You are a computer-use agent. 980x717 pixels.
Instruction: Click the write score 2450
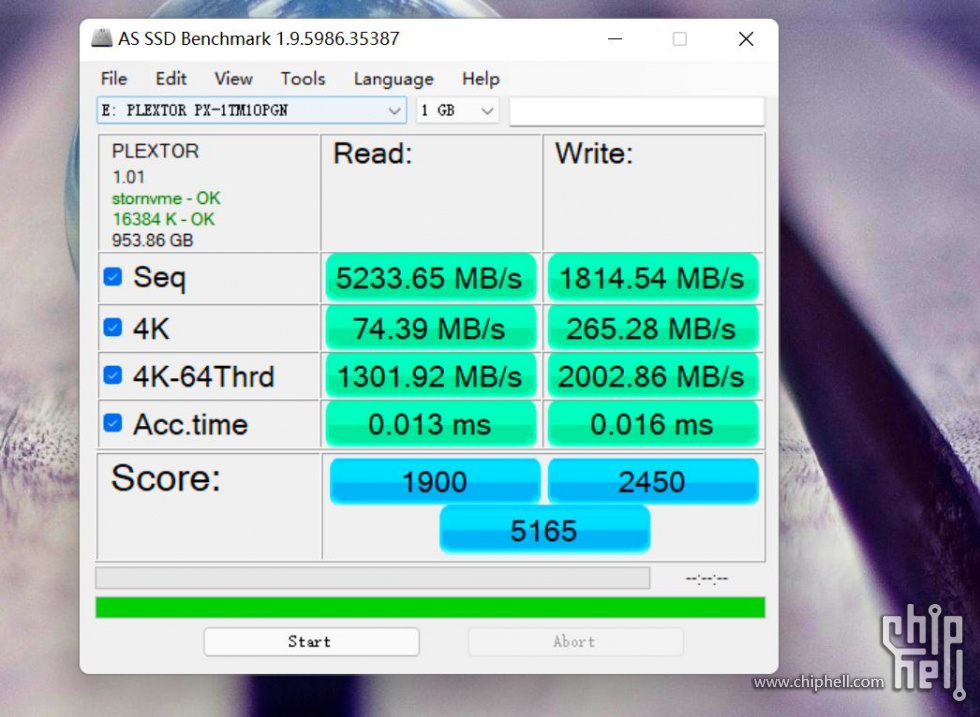pos(653,481)
